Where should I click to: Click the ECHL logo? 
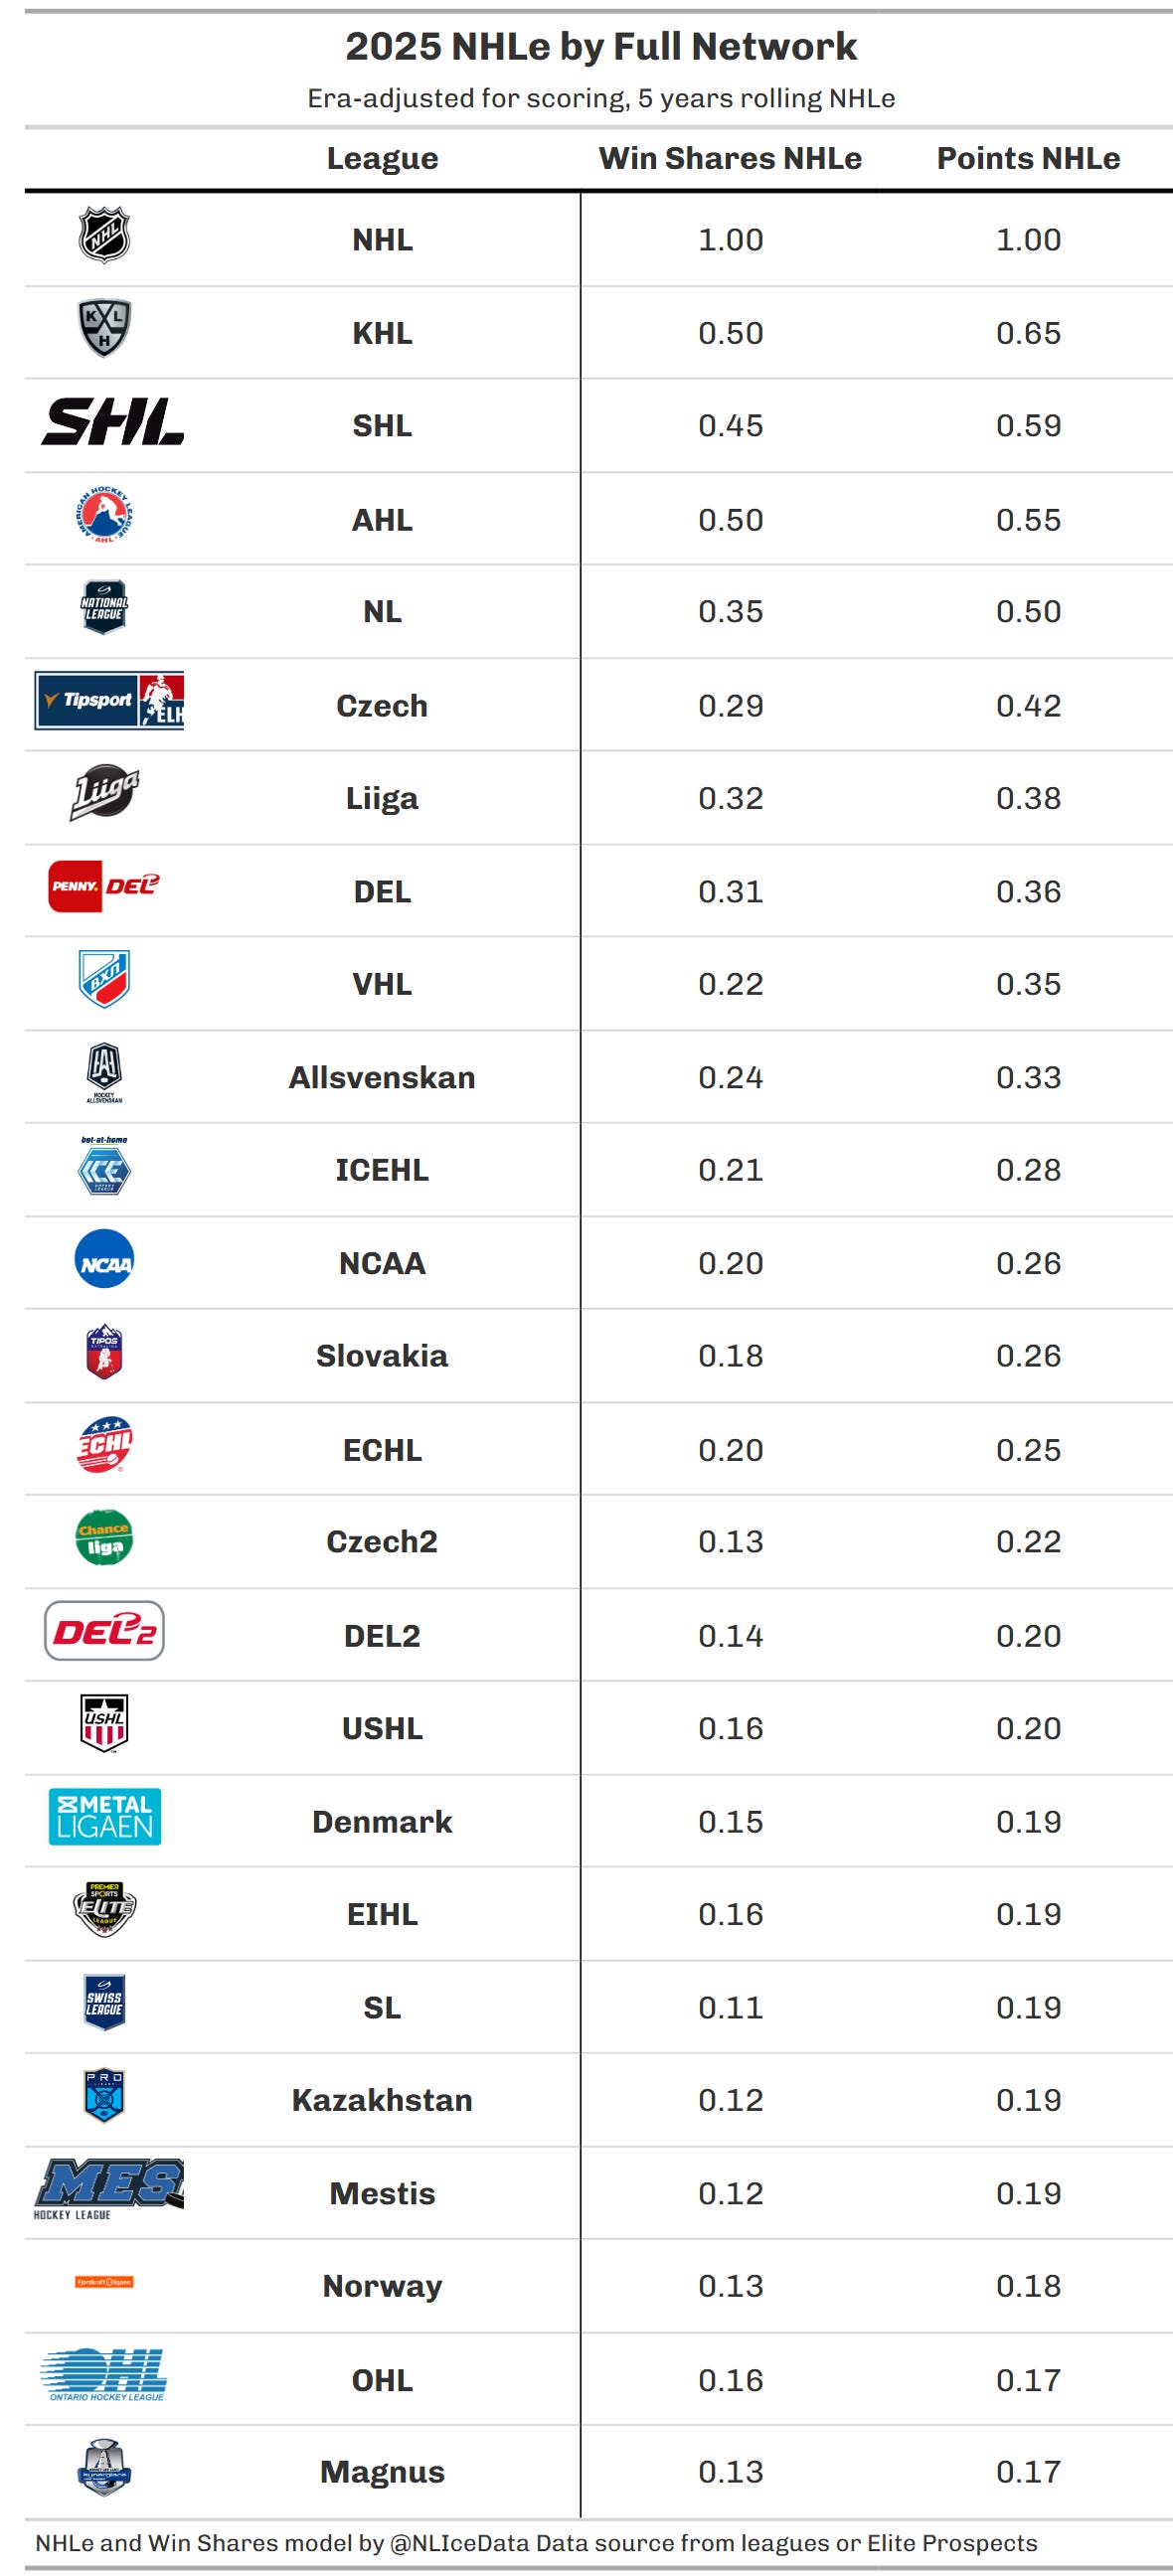click(104, 1444)
